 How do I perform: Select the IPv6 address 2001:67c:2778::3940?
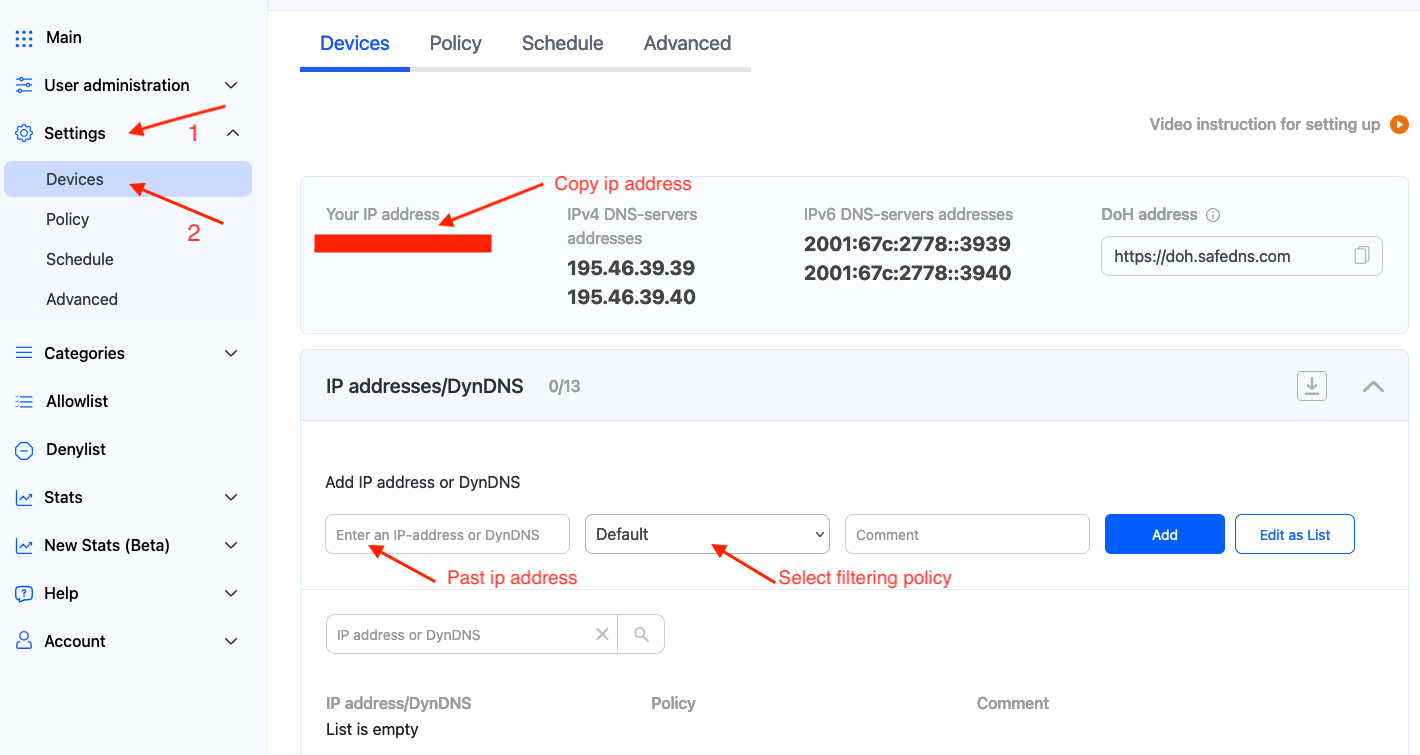[907, 273]
